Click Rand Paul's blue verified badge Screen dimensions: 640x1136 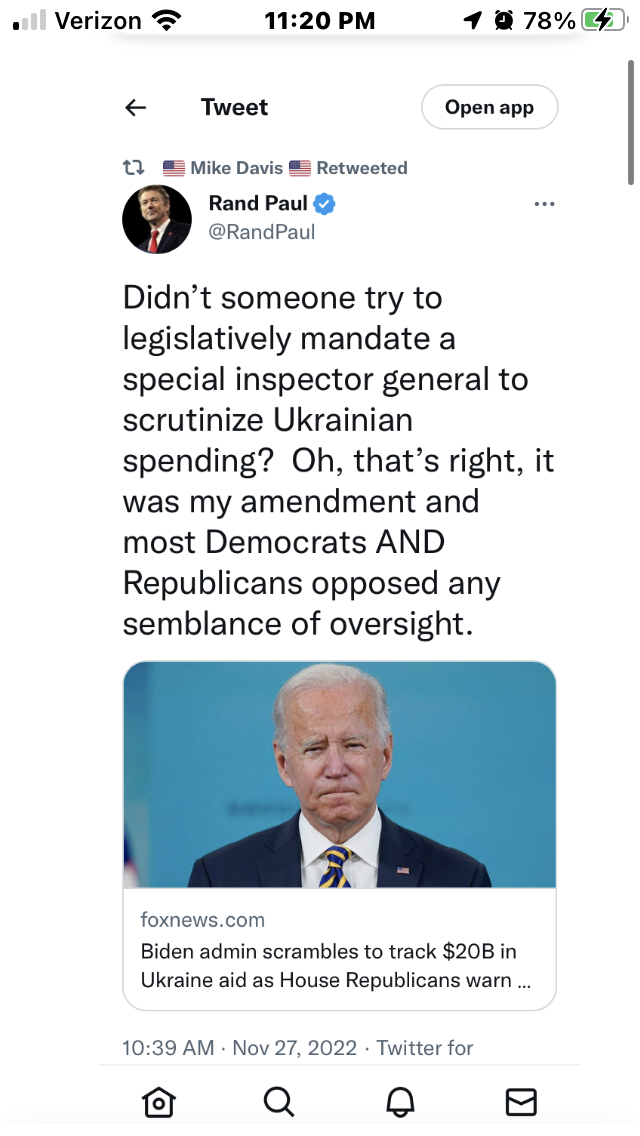point(325,204)
